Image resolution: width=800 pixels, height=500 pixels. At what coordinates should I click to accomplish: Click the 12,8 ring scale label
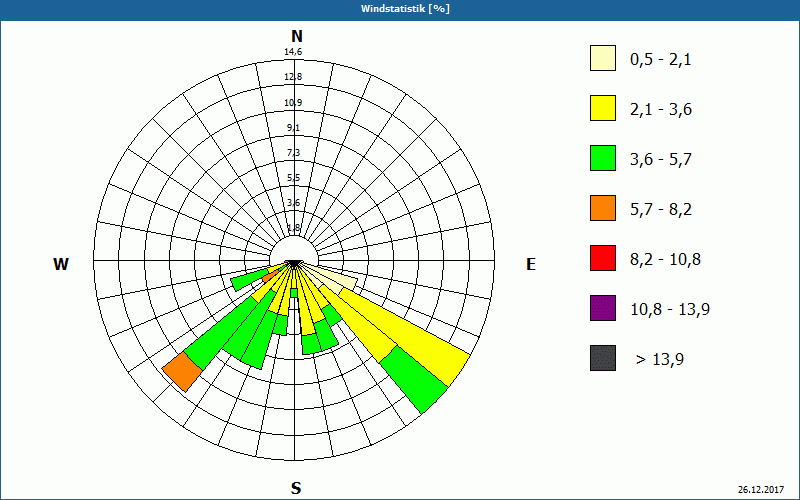coord(293,77)
